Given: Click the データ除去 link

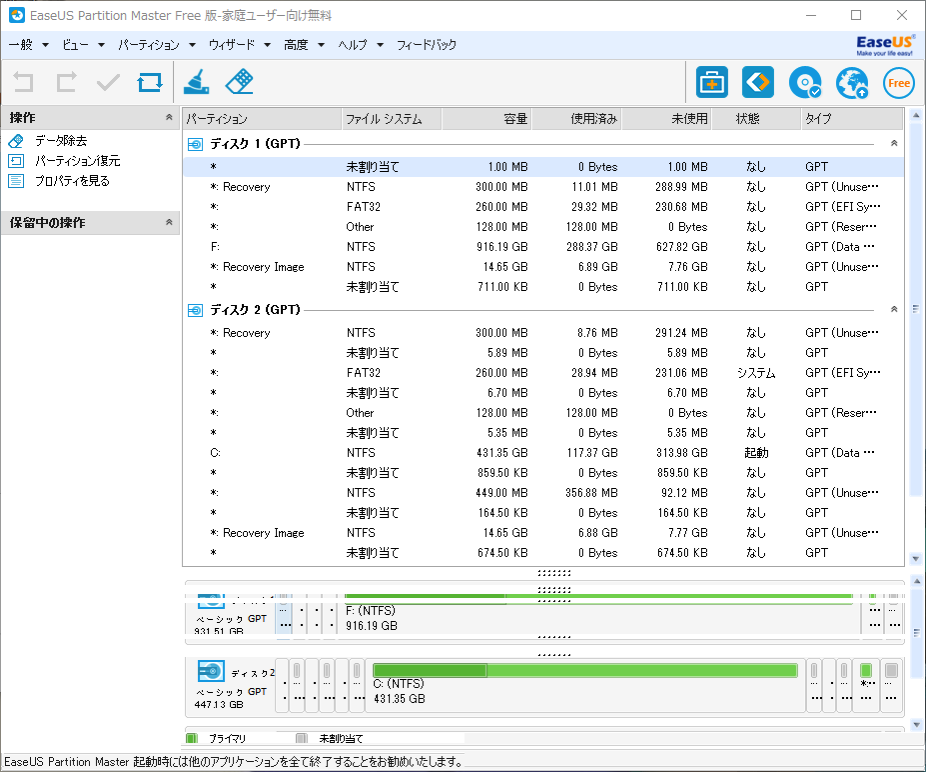Looking at the screenshot, I should point(61,141).
